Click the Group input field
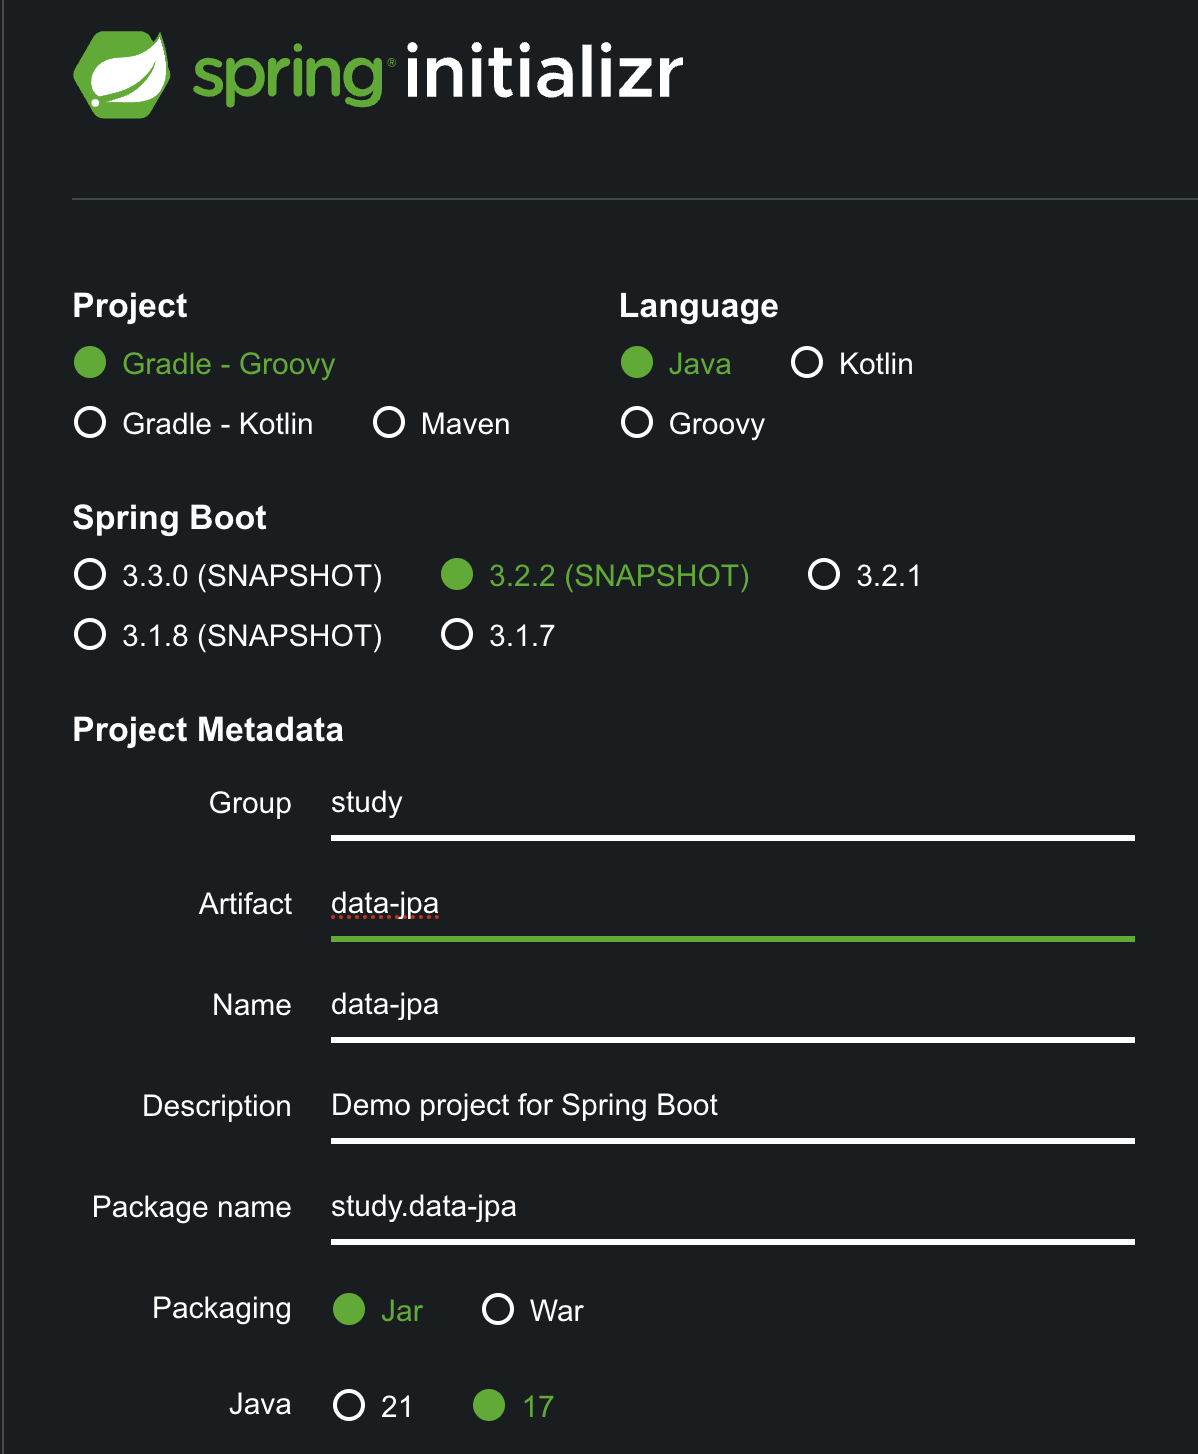The image size is (1198, 1454). 732,804
